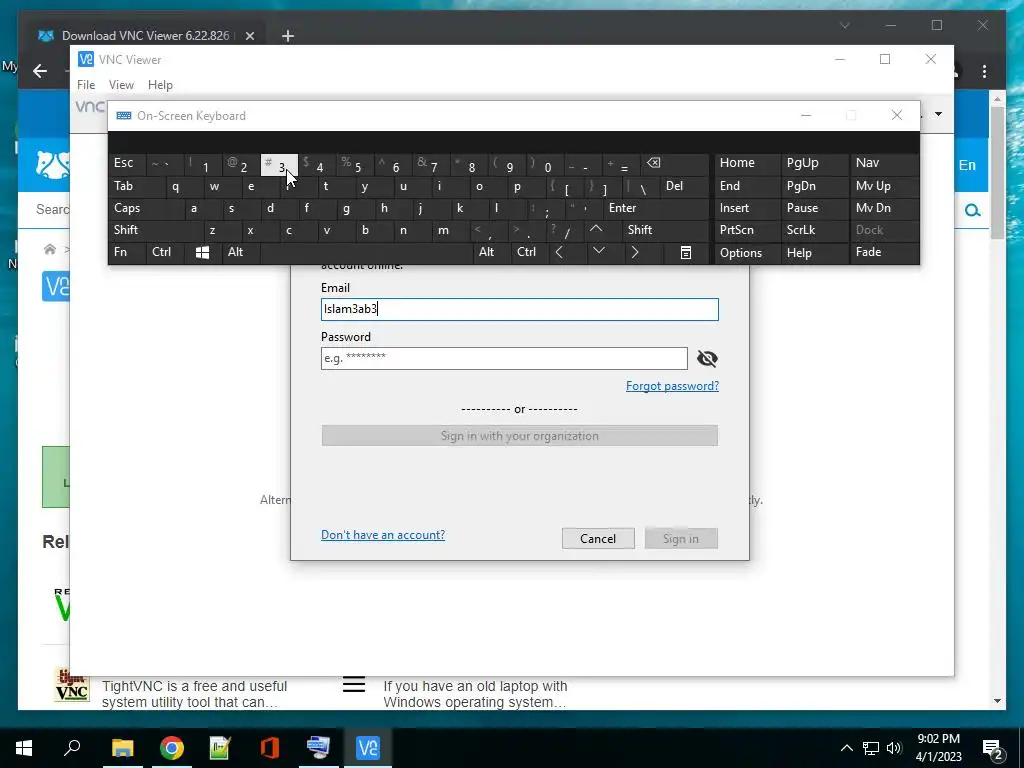Toggle ScrLk key on On-Screen Keyboard
This screenshot has width=1024, height=768.
click(814, 230)
